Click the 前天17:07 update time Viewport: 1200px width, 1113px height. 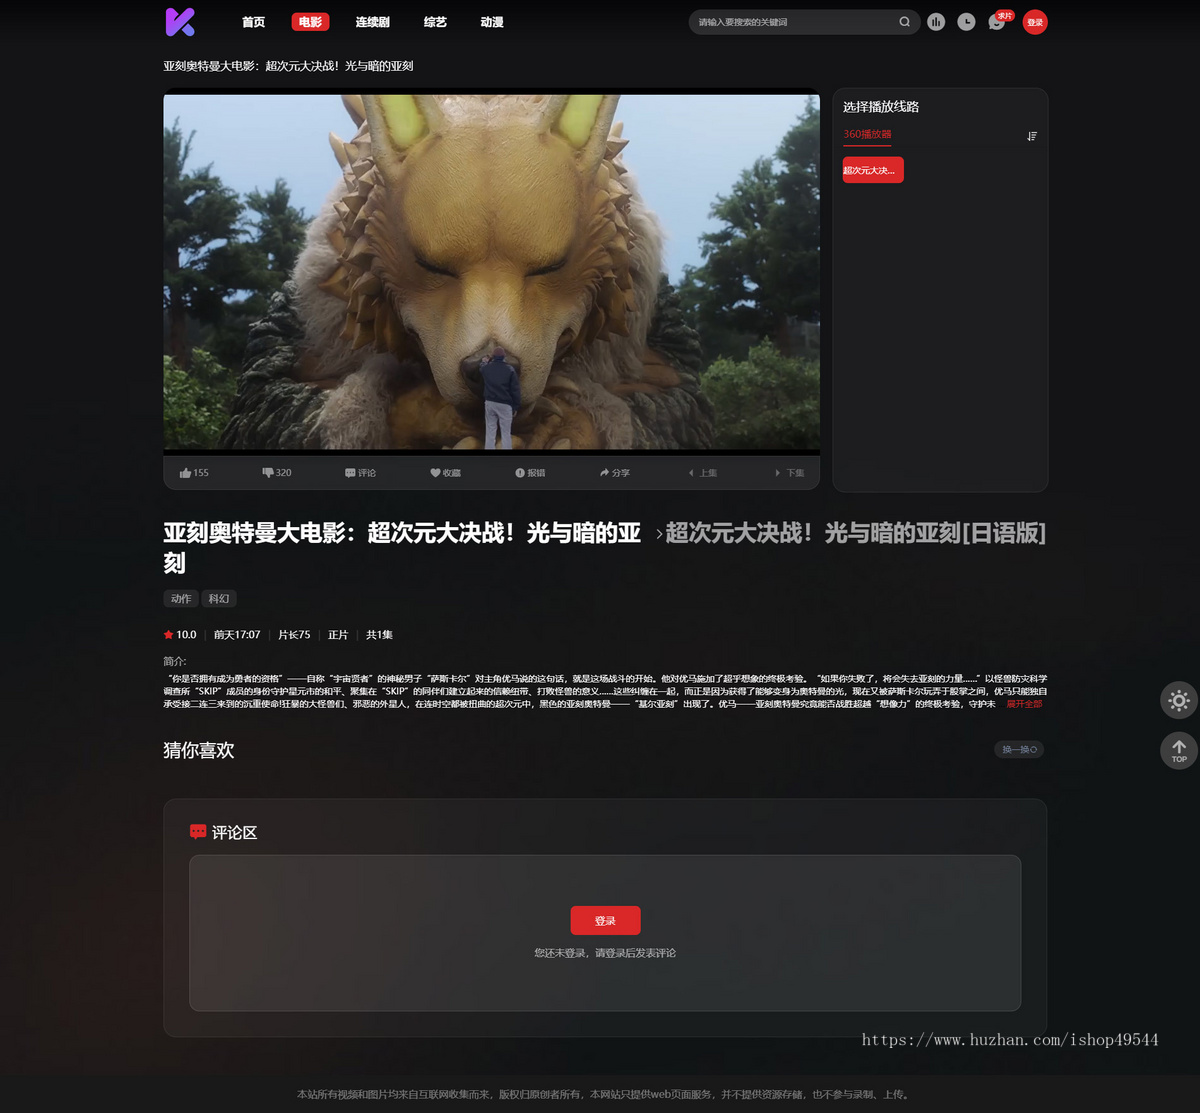click(237, 635)
